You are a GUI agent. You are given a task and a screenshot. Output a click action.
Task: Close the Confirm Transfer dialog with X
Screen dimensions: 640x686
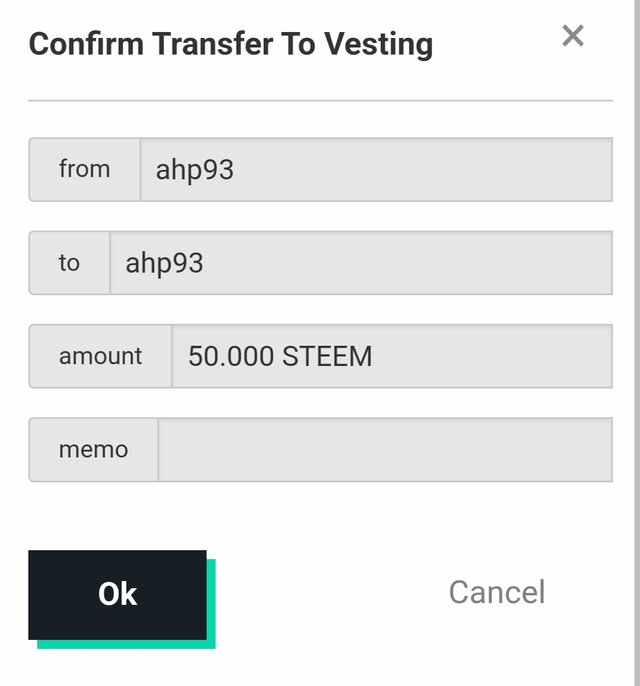(x=573, y=35)
